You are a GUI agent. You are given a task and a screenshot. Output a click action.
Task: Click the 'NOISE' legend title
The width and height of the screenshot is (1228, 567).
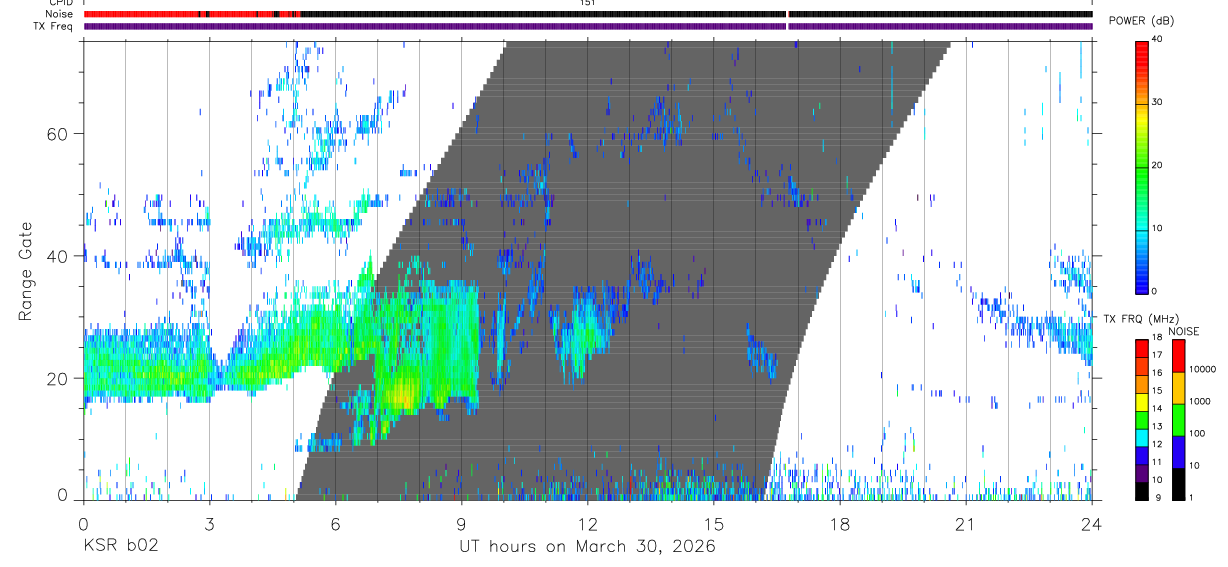[x=1184, y=331]
